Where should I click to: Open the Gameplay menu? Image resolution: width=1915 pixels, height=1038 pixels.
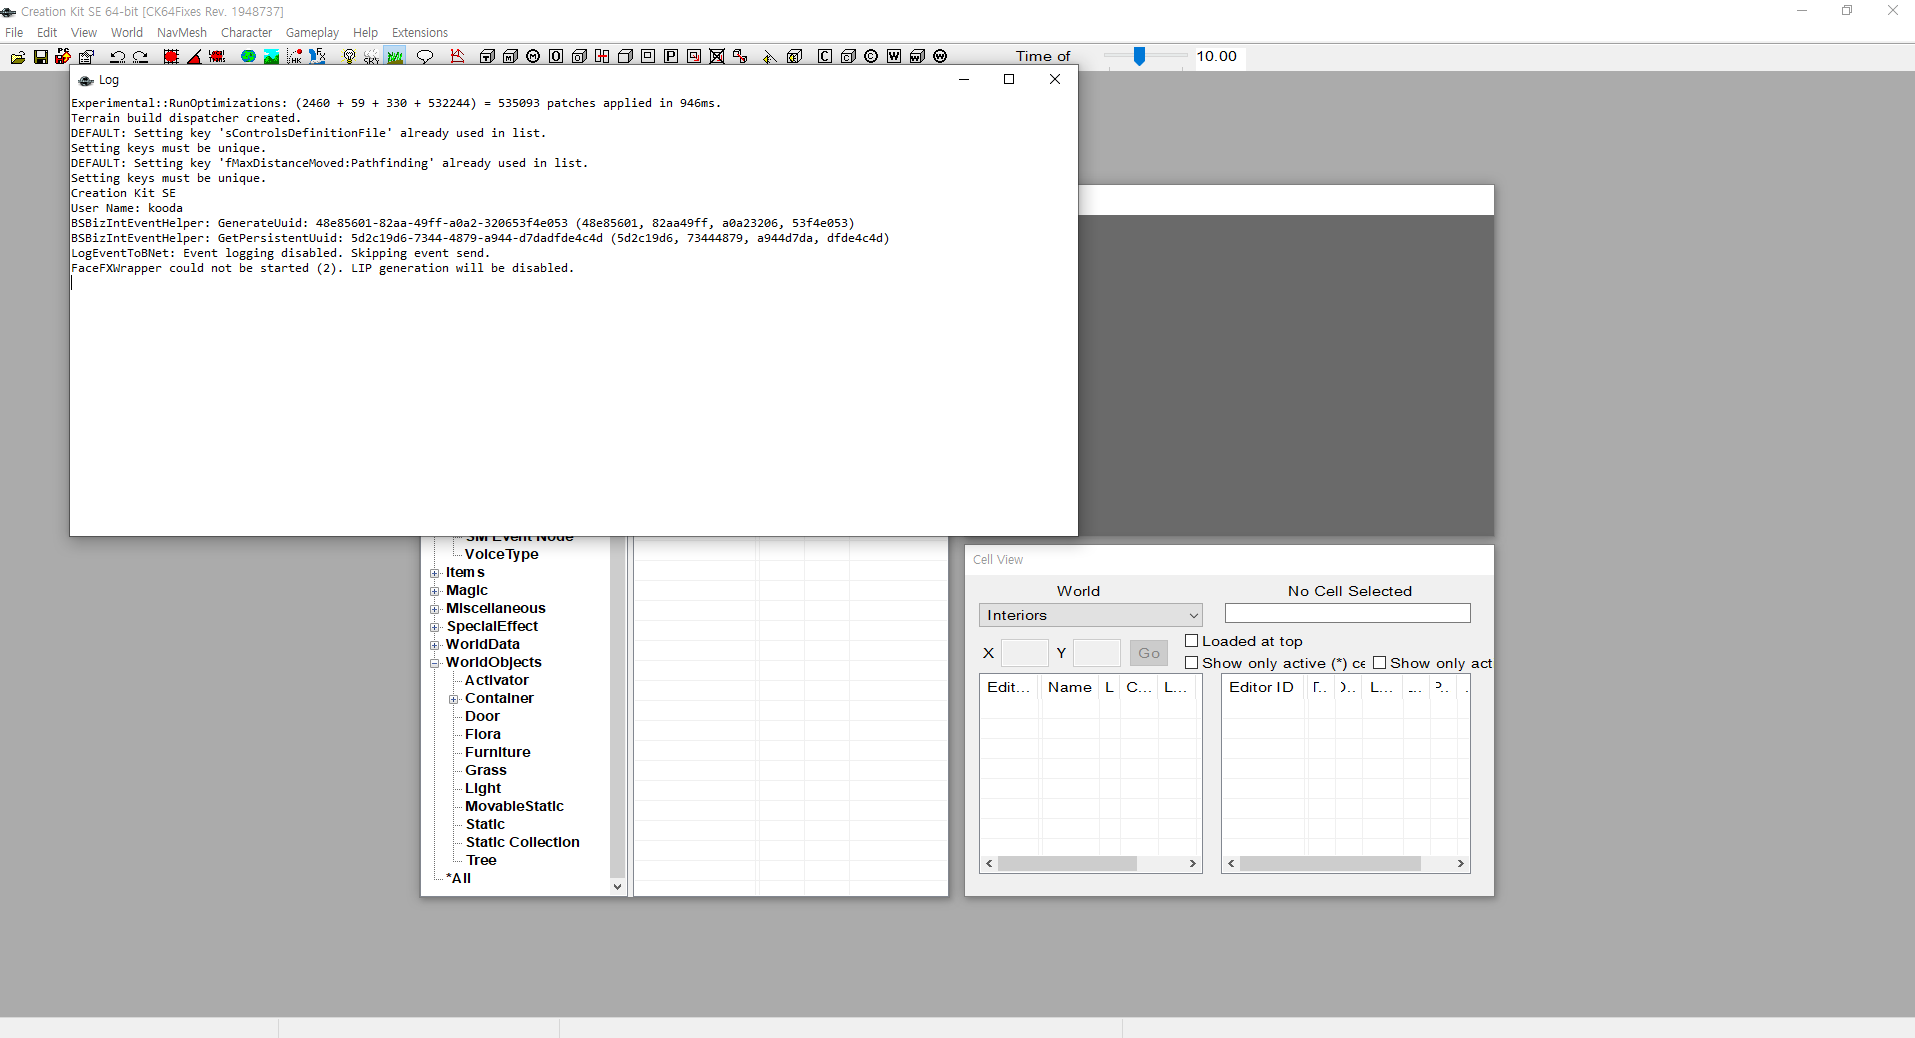pos(312,33)
